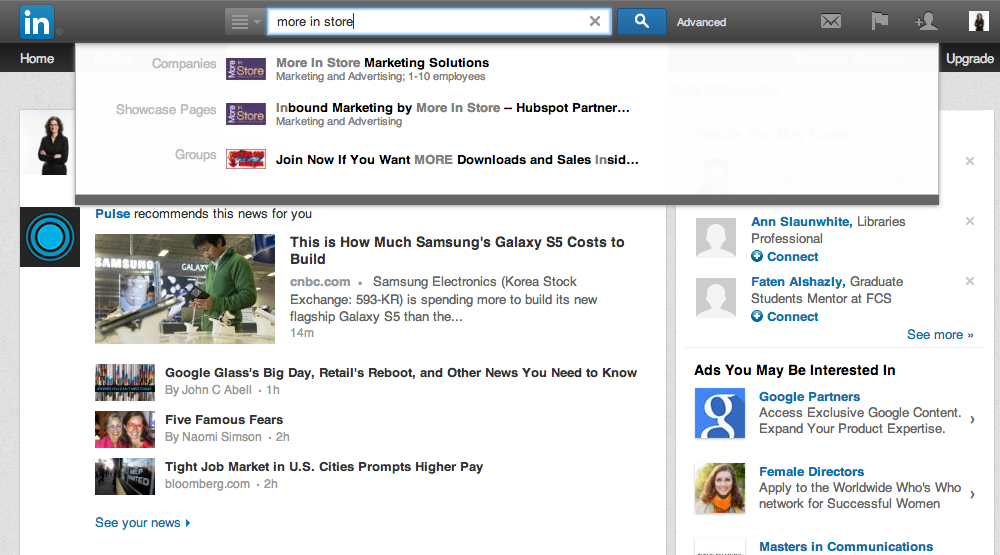This screenshot has width=1000, height=555.
Task: Go to the Home tab
Action: click(37, 59)
